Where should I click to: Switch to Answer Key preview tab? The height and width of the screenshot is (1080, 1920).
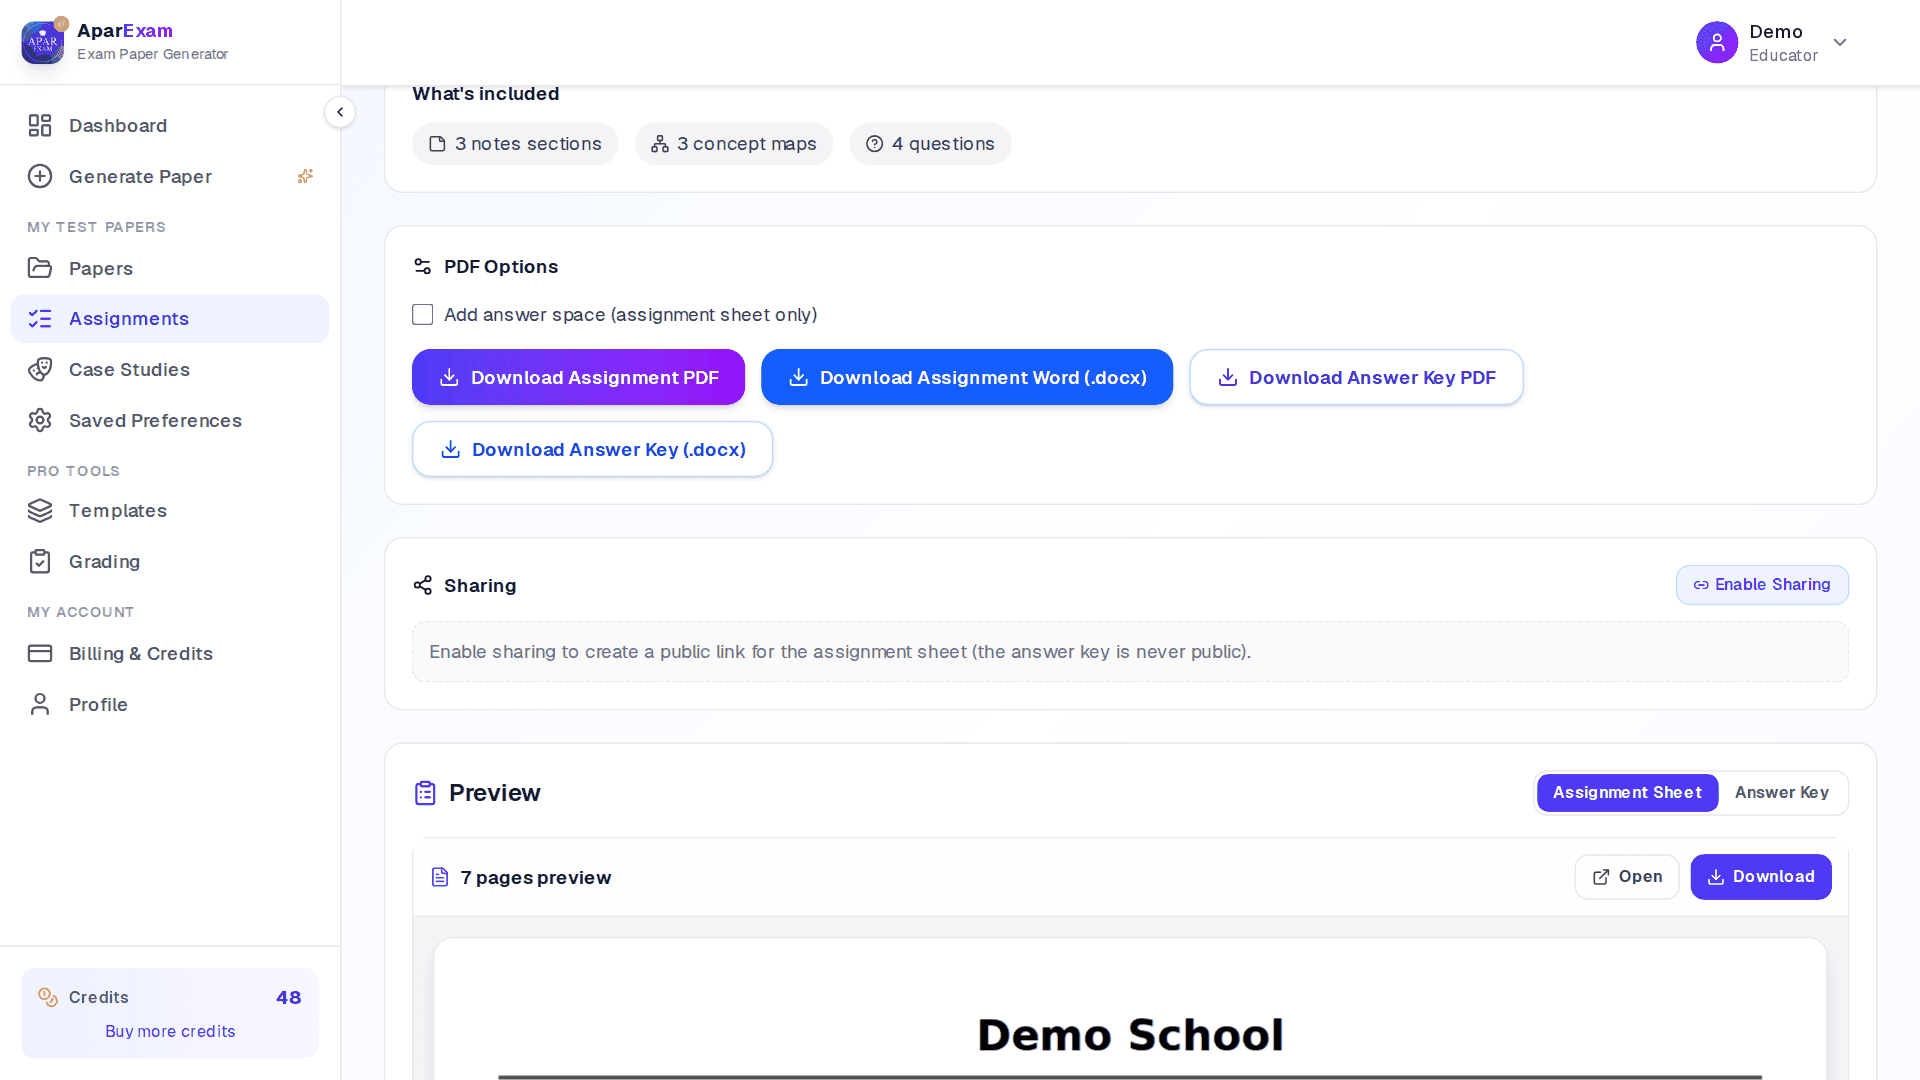click(x=1782, y=793)
